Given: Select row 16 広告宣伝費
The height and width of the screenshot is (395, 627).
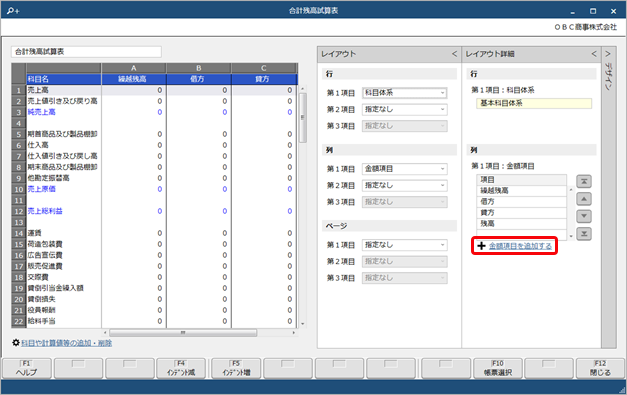Looking at the screenshot, I should 64,255.
